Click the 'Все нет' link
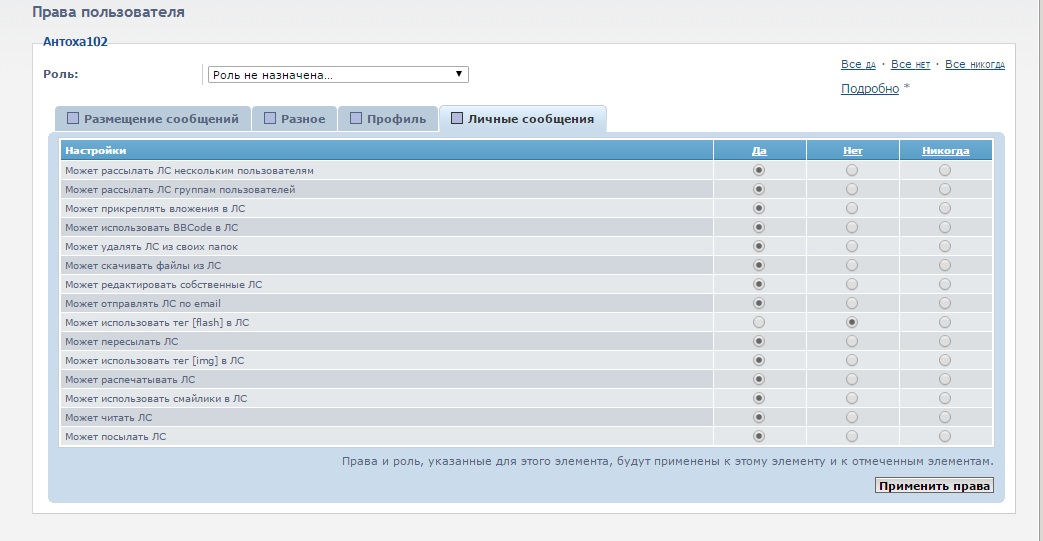 pos(910,65)
